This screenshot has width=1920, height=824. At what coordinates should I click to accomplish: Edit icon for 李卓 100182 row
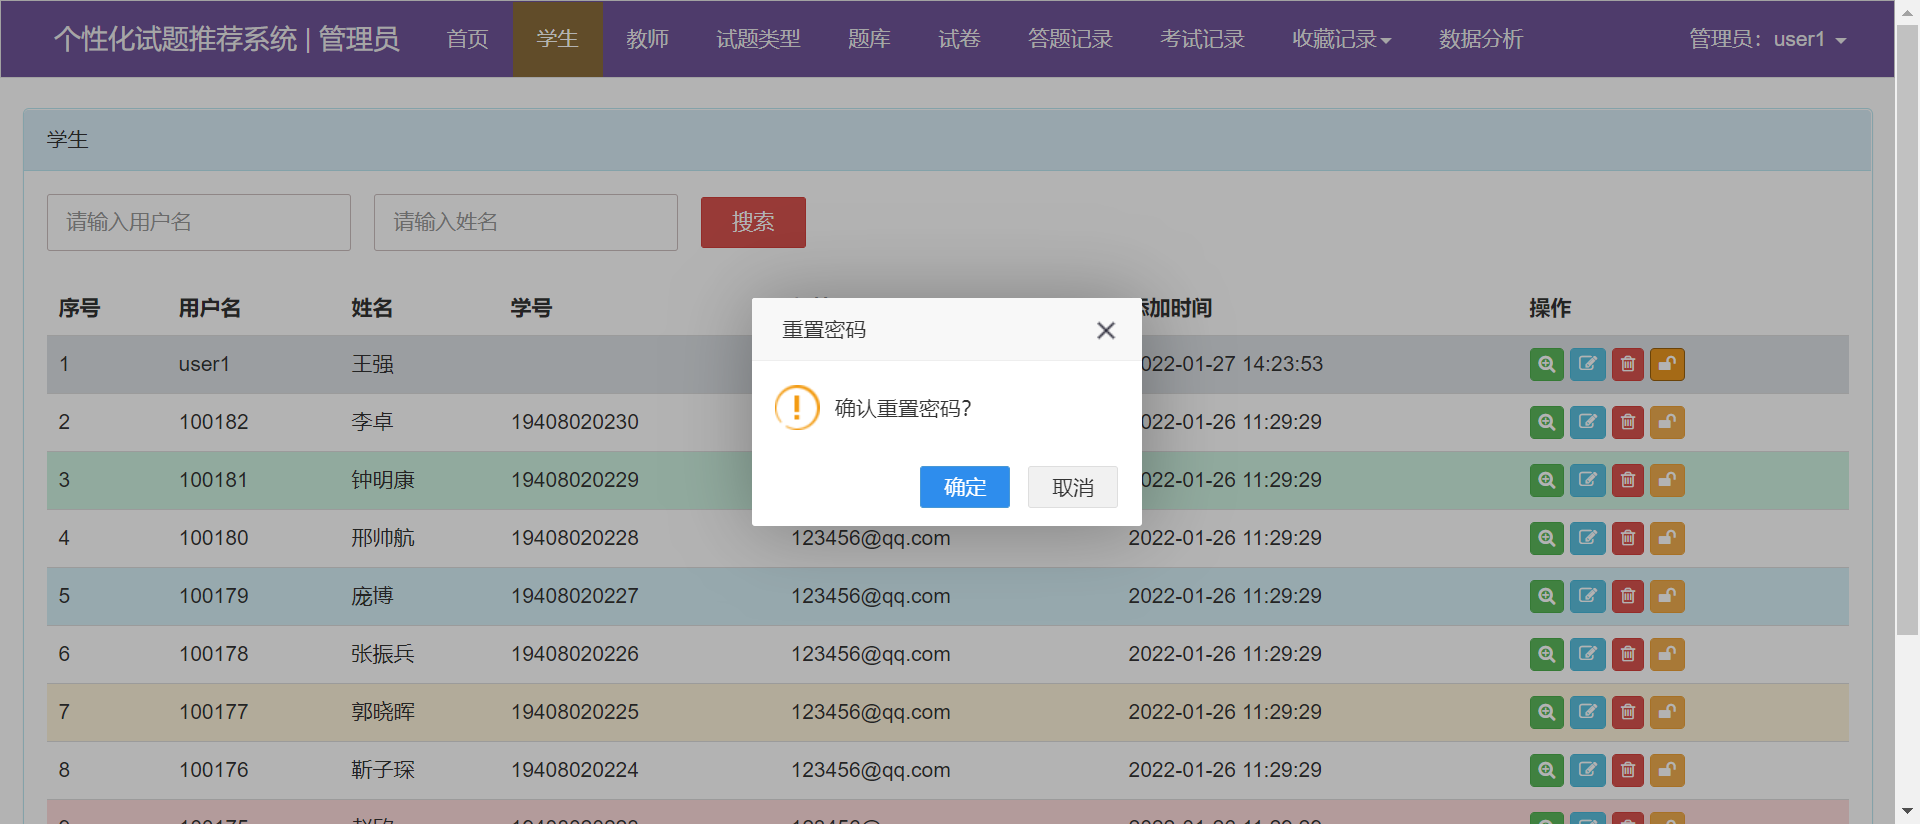(1587, 422)
